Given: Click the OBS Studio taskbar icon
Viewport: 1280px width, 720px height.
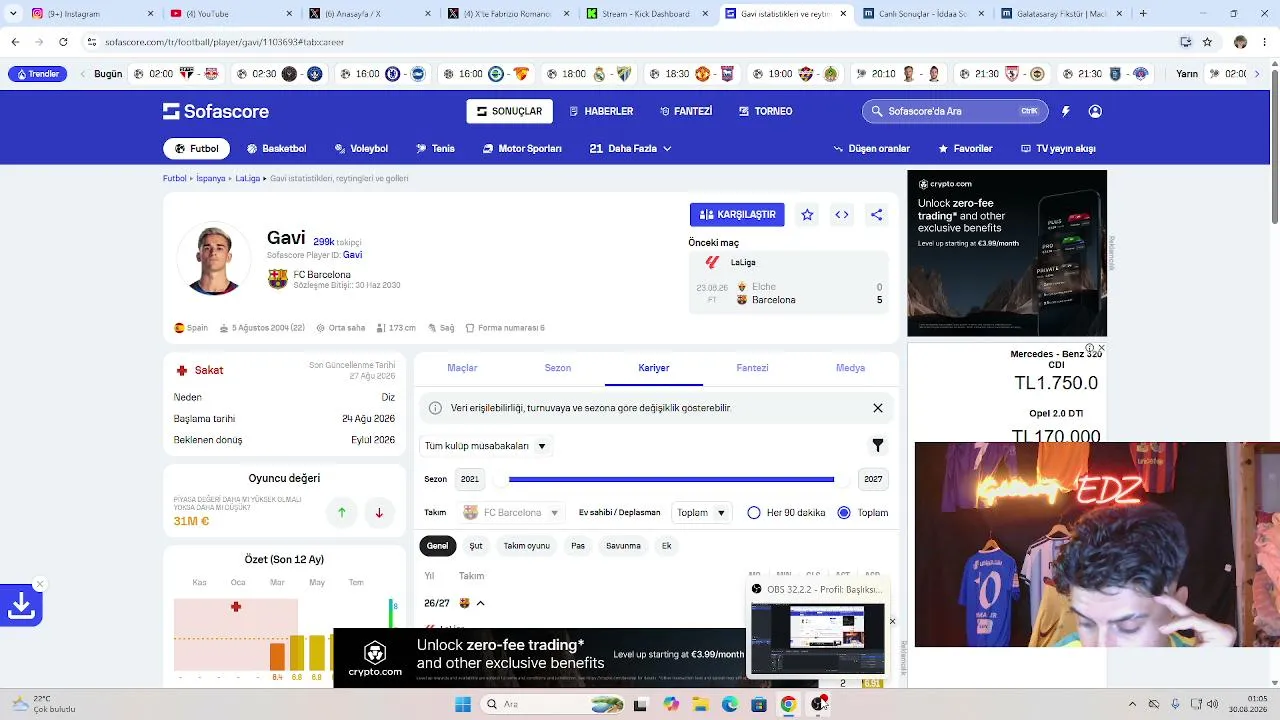Looking at the screenshot, I should tap(818, 704).
